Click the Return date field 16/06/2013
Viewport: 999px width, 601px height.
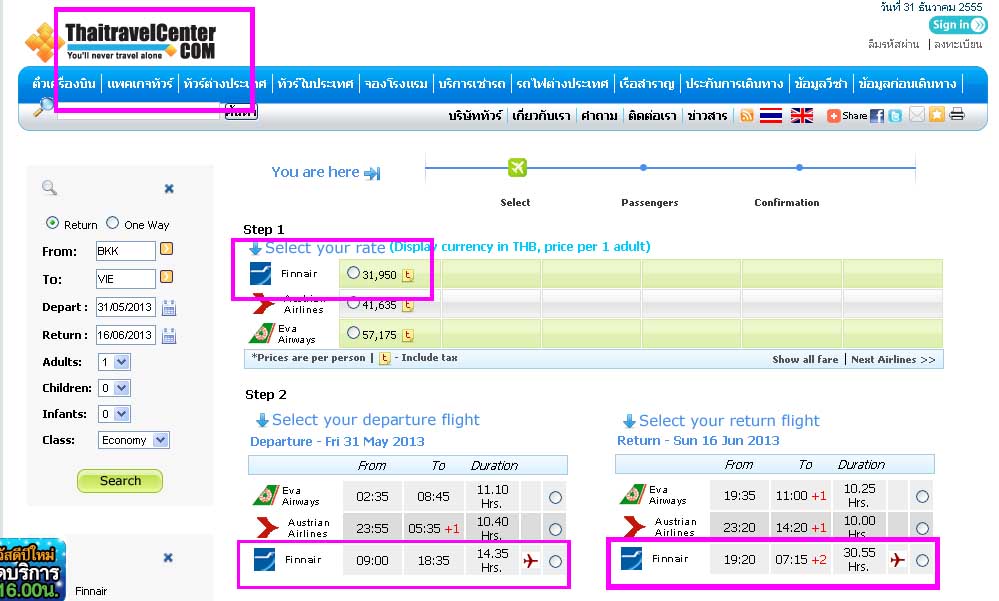pyautogui.click(x=126, y=335)
